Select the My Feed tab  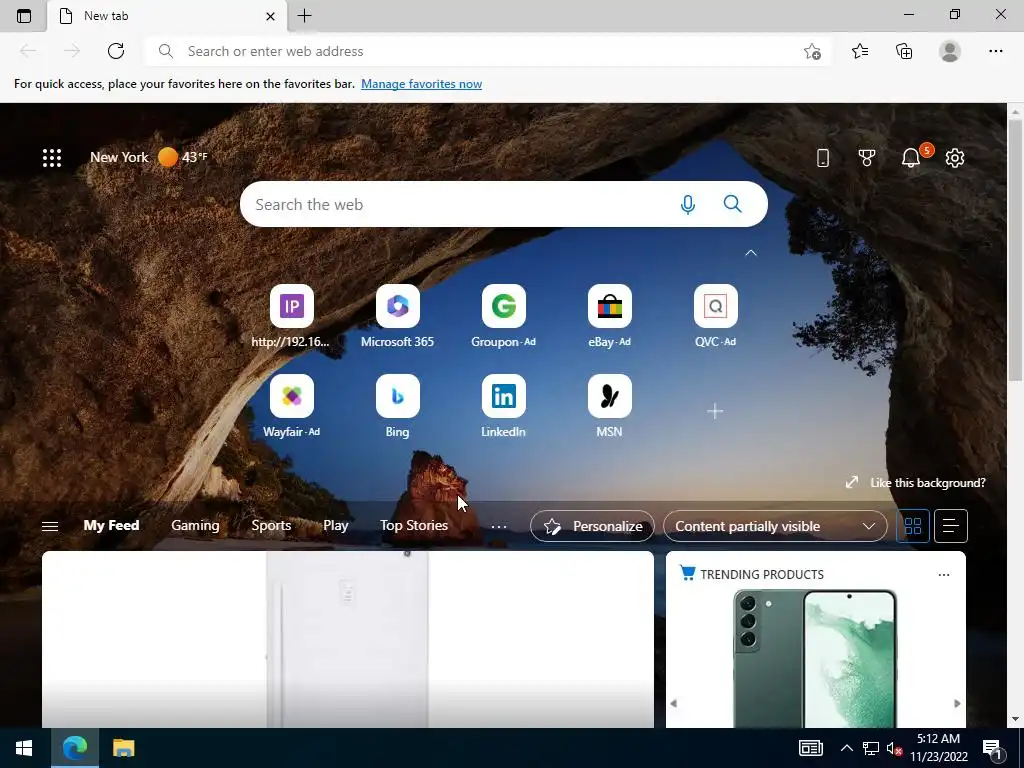pyautogui.click(x=111, y=525)
